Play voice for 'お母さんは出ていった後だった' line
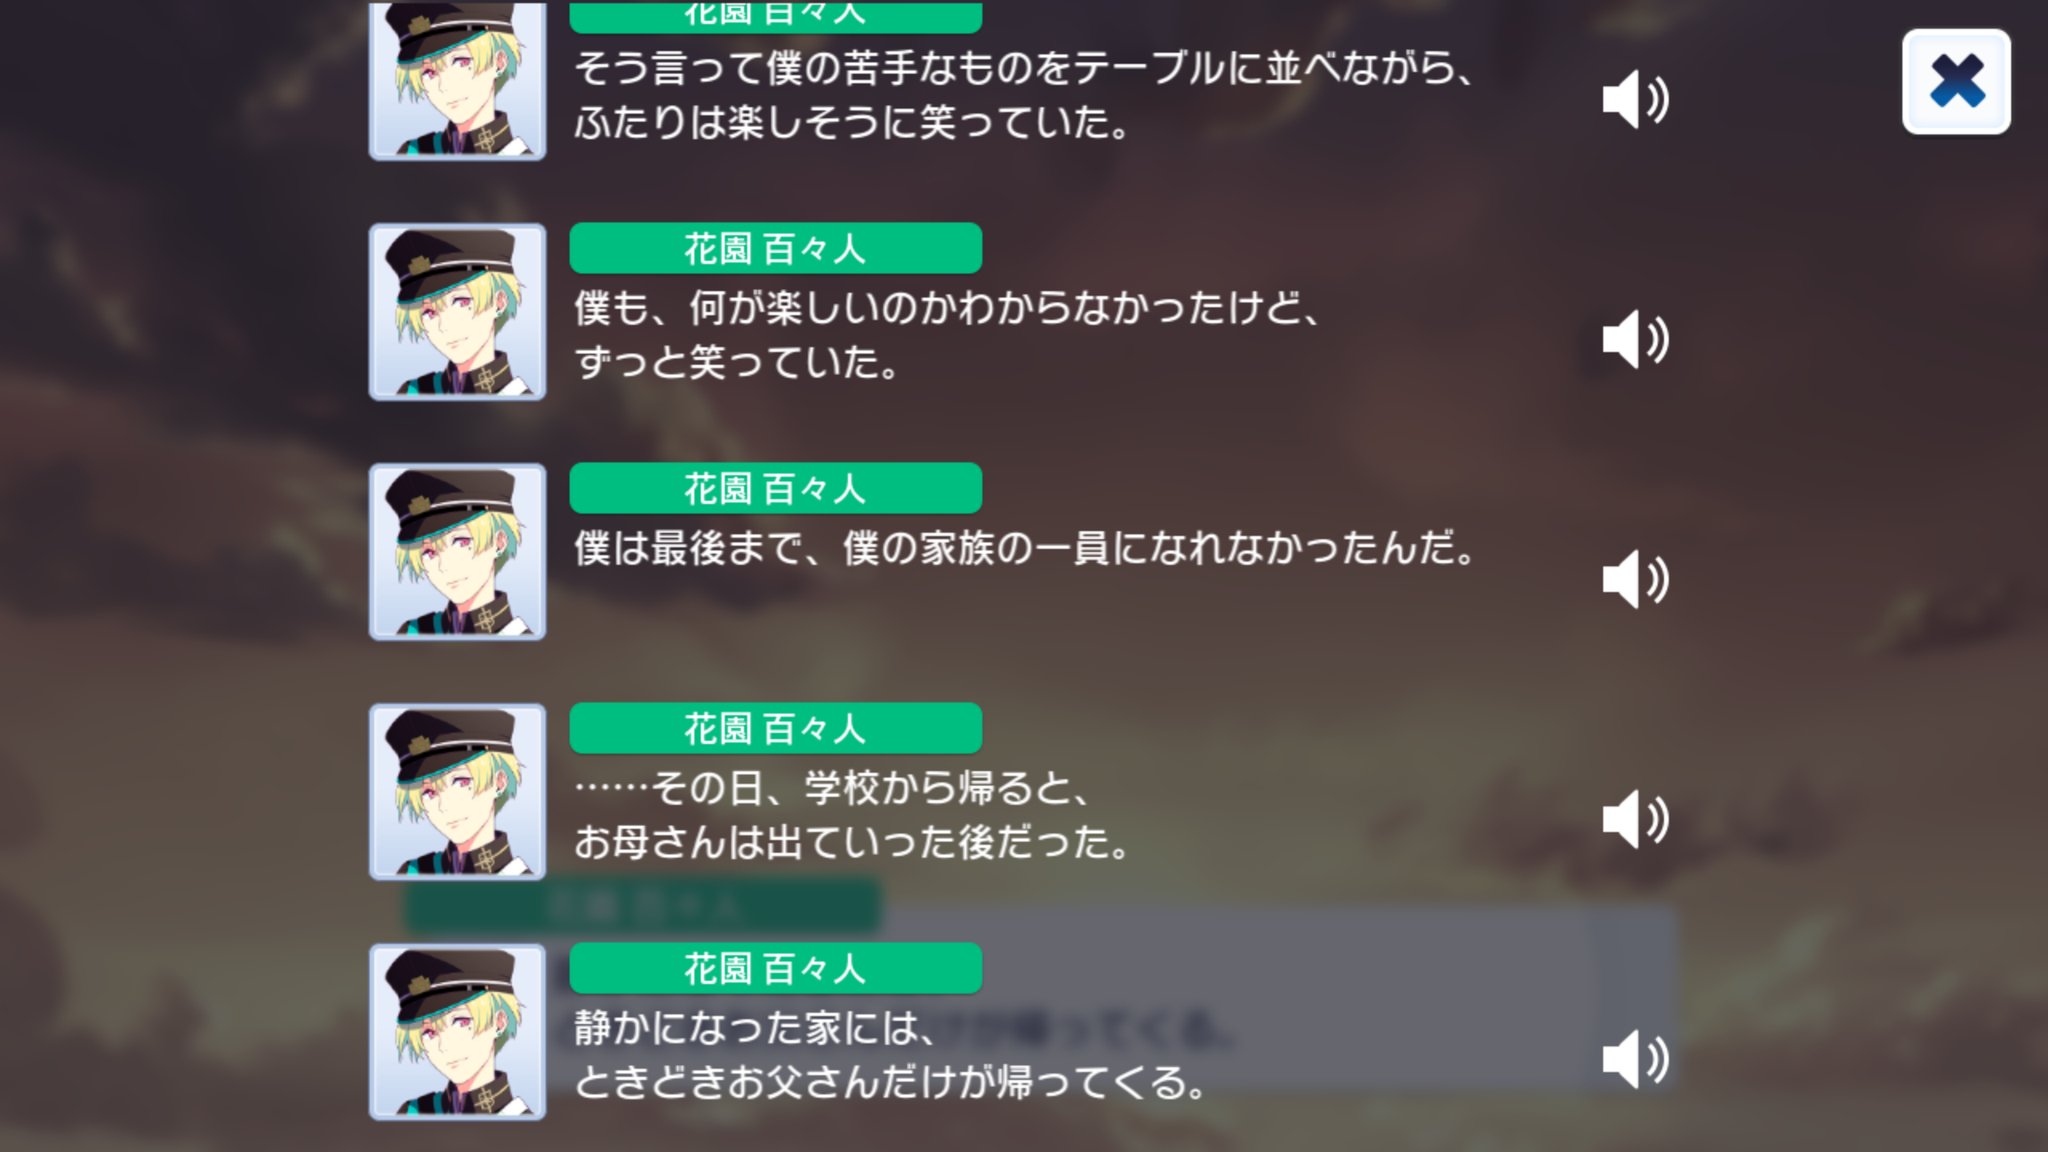 [1635, 819]
